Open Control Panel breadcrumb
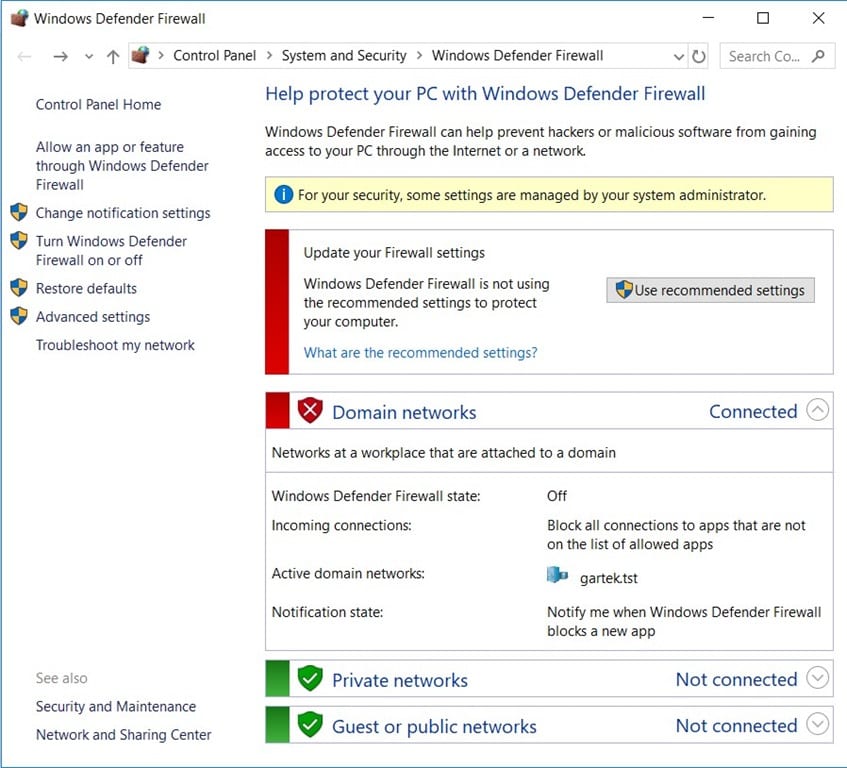This screenshot has height=768, width=847. [x=214, y=56]
